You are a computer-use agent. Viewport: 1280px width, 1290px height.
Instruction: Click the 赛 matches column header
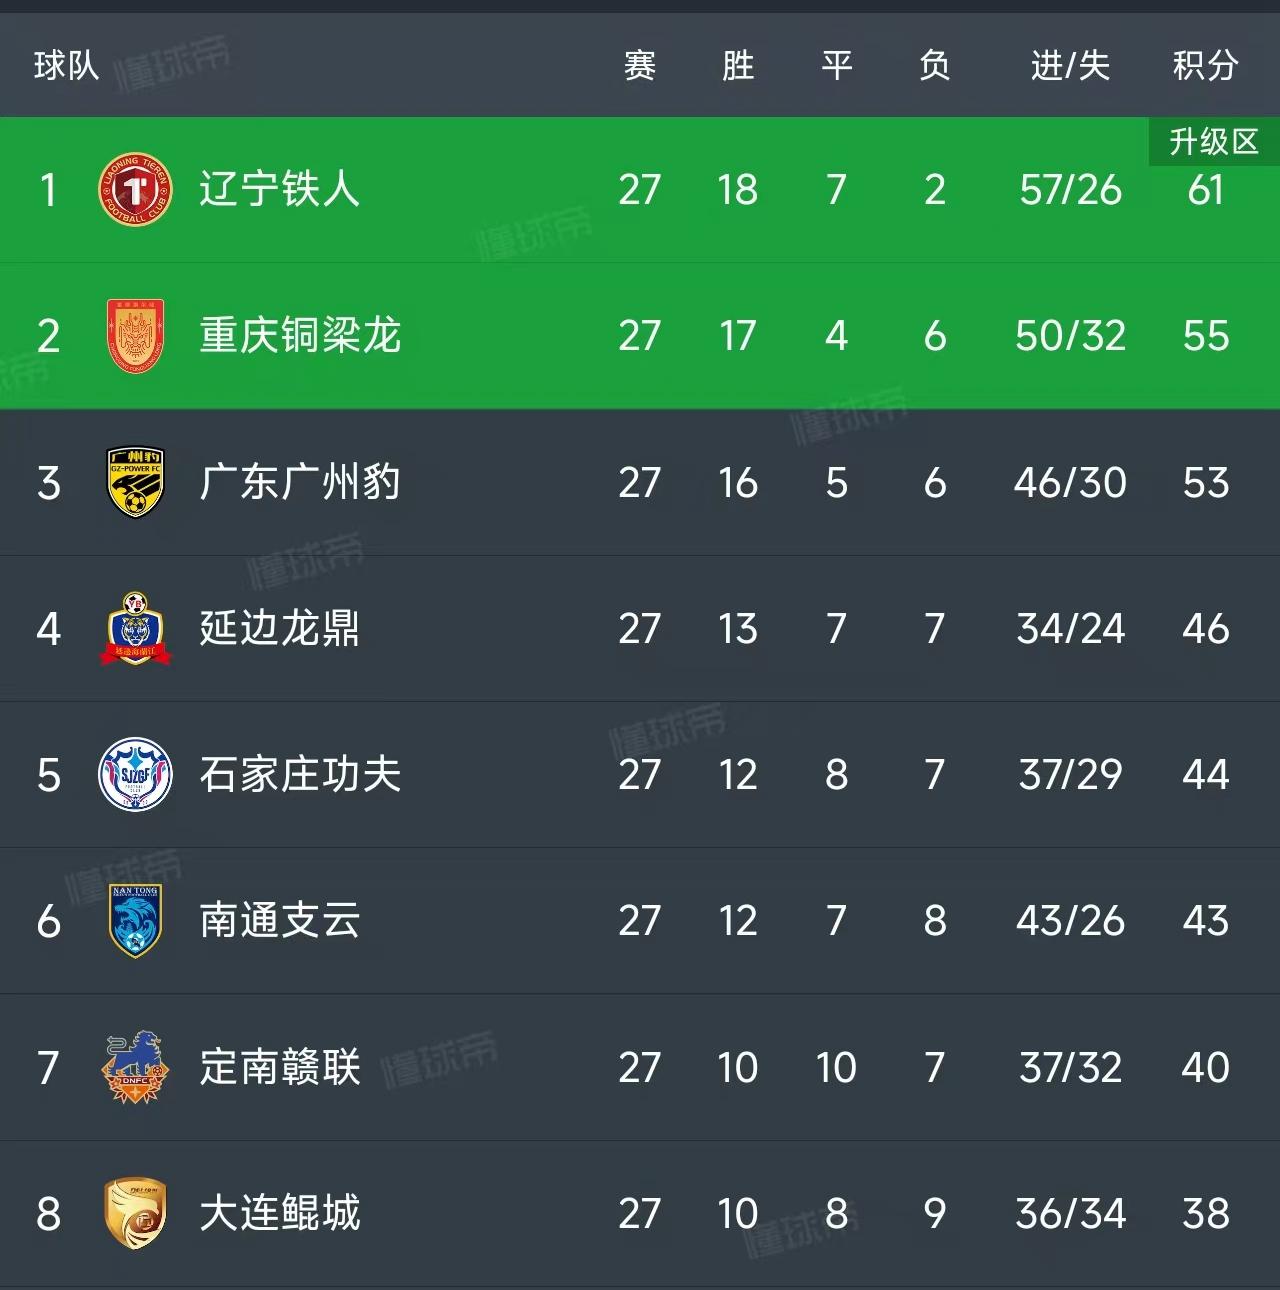(x=641, y=66)
